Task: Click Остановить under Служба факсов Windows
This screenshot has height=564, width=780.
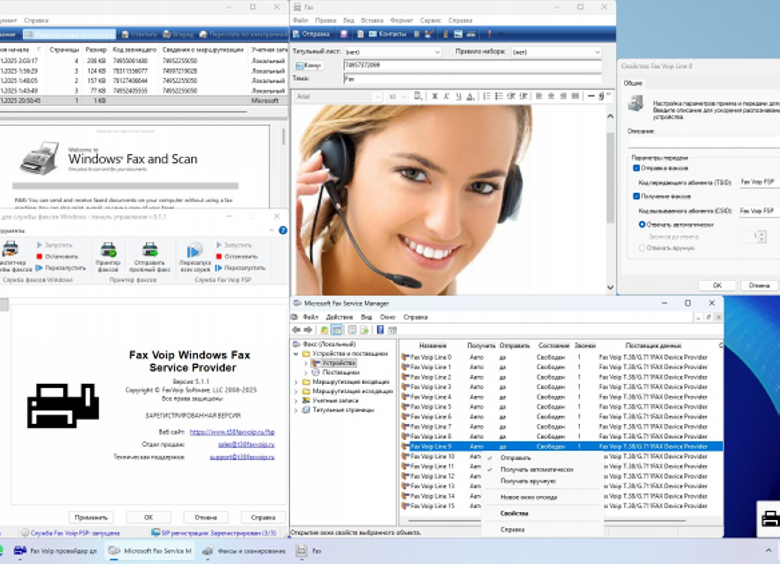Action: point(57,257)
